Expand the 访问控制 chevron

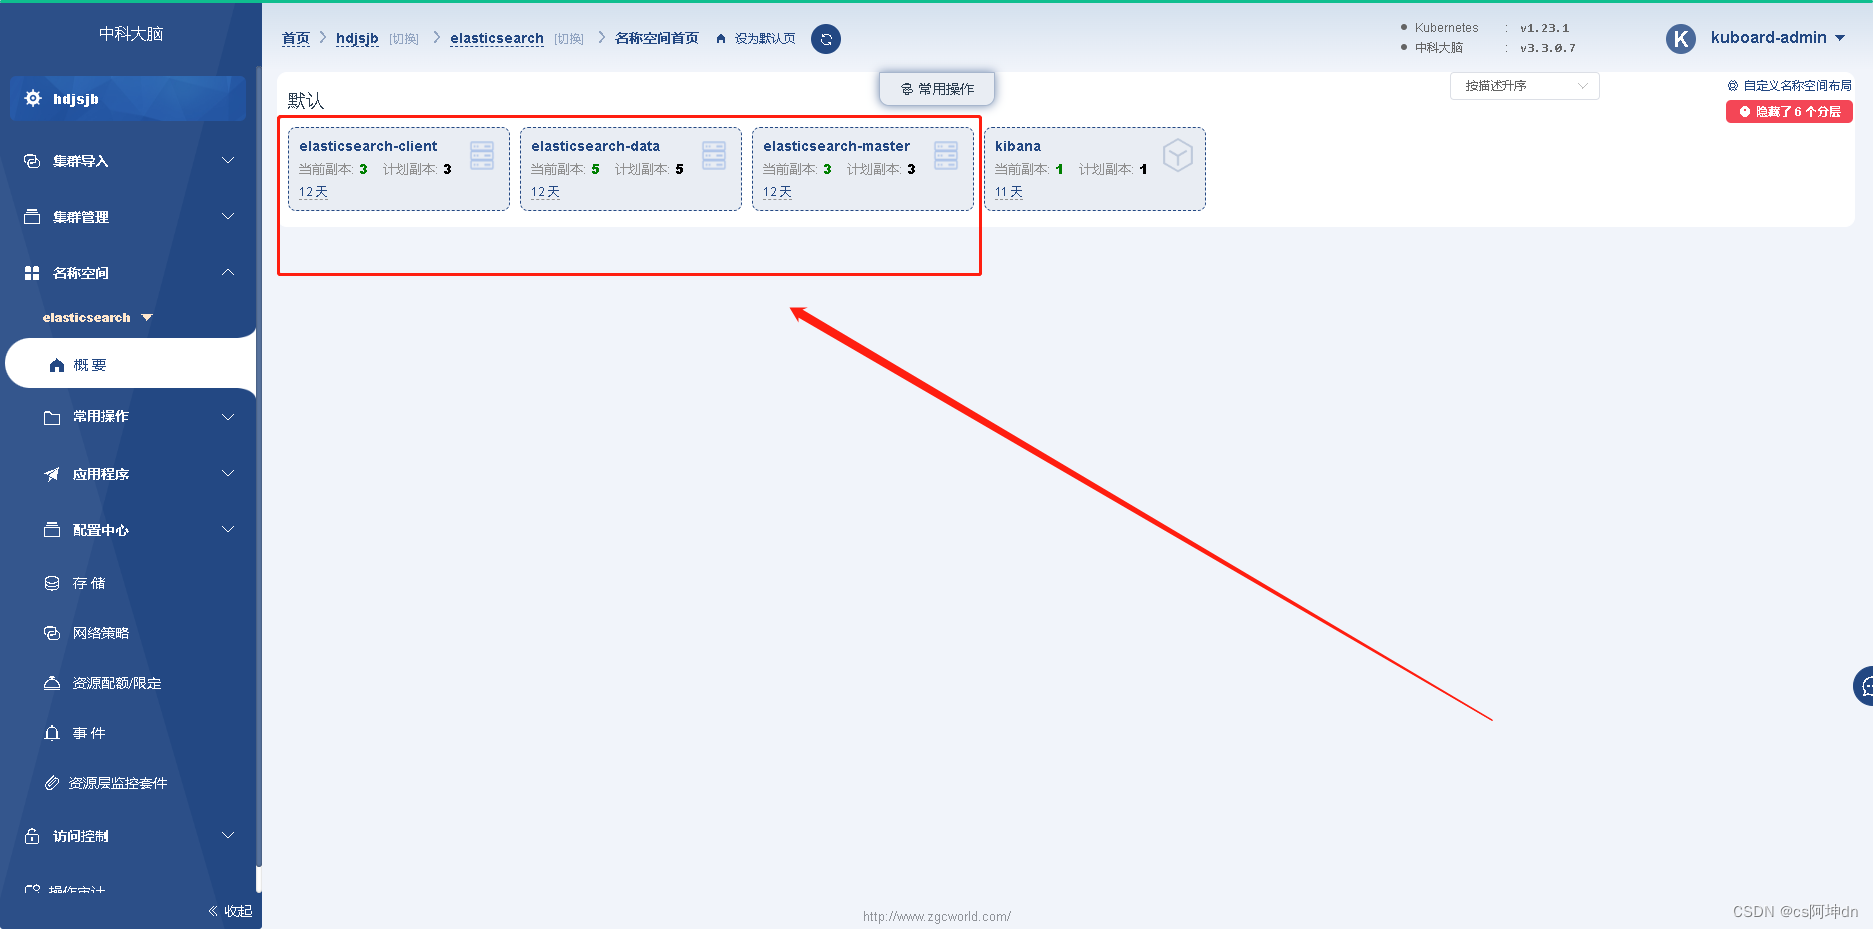[x=228, y=835]
